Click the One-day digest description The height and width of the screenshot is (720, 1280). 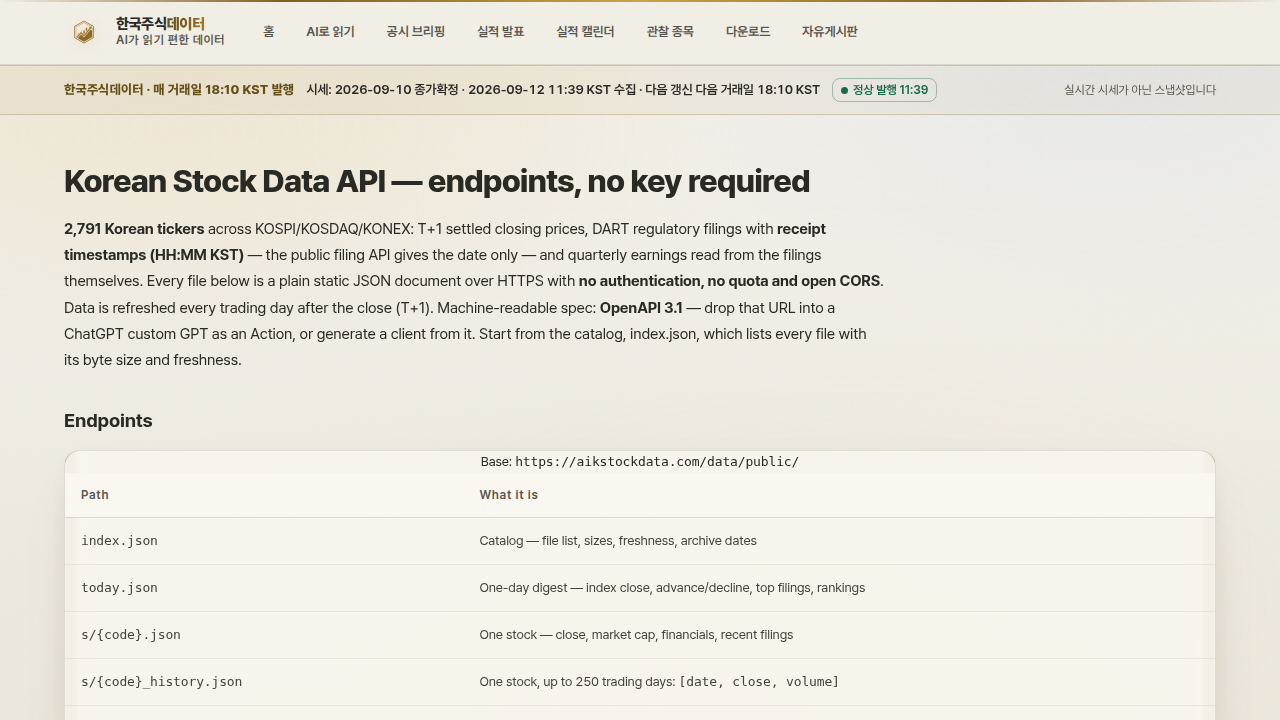672,588
